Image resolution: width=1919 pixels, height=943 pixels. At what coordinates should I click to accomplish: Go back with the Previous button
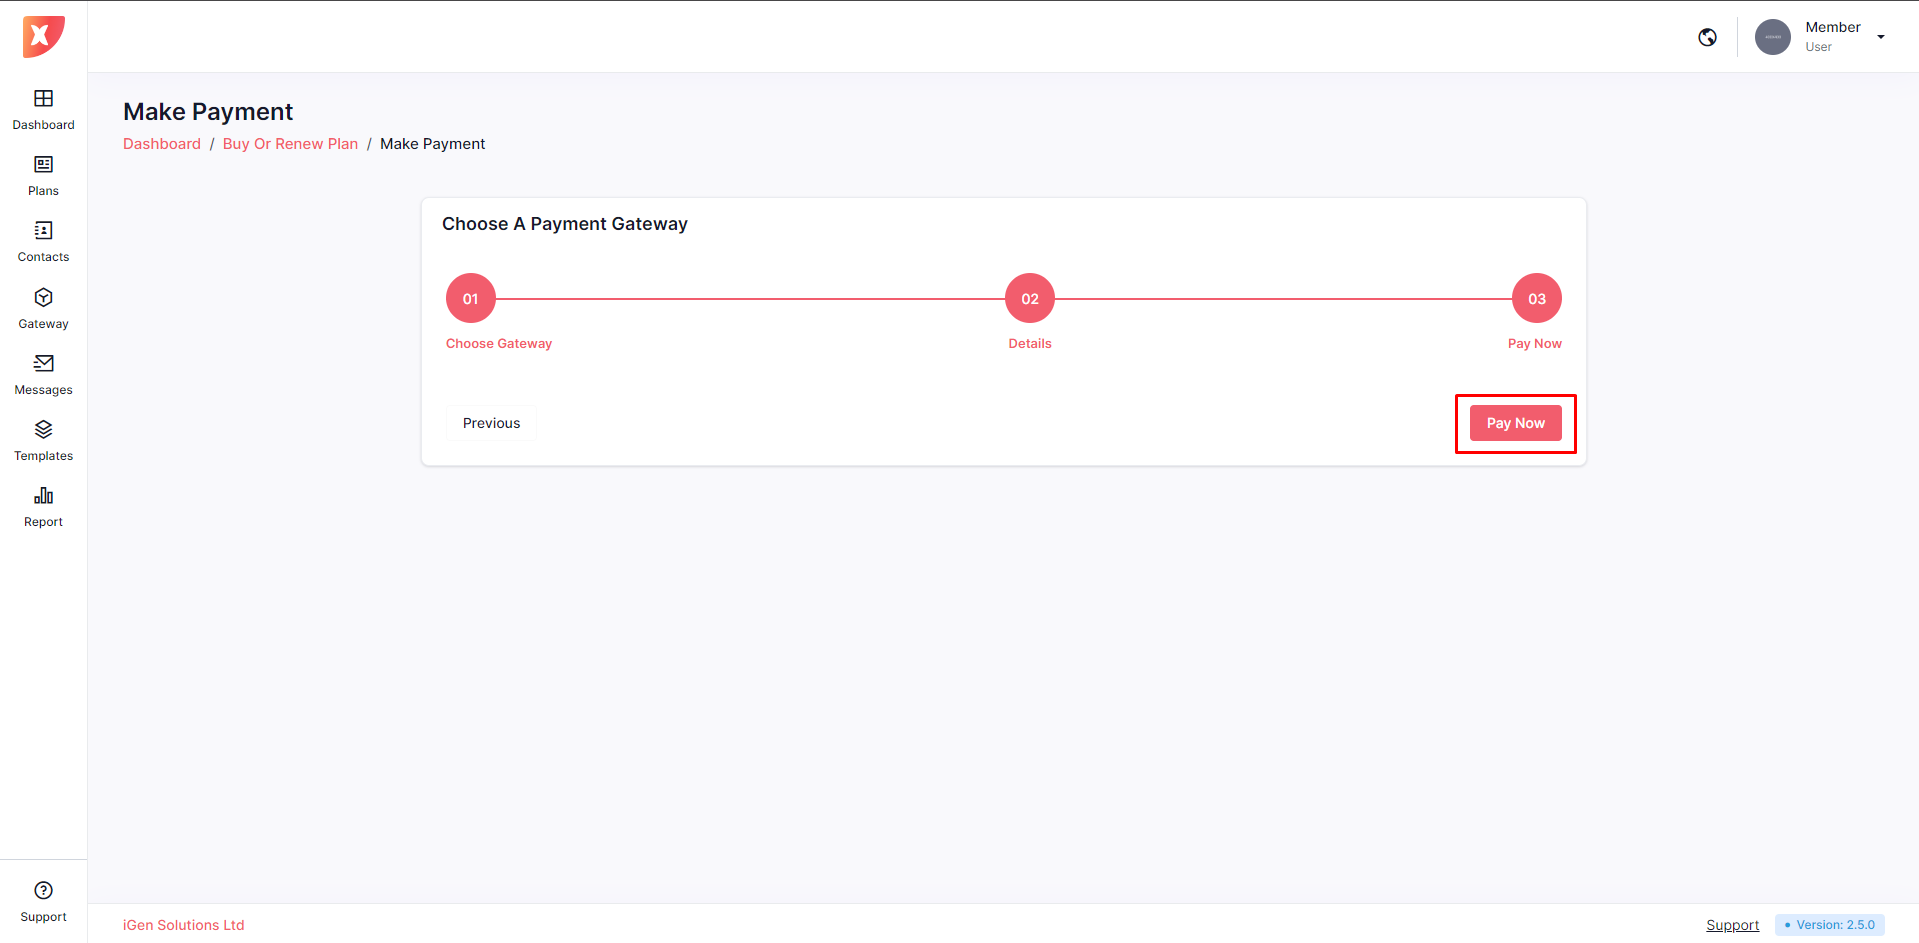tap(491, 423)
